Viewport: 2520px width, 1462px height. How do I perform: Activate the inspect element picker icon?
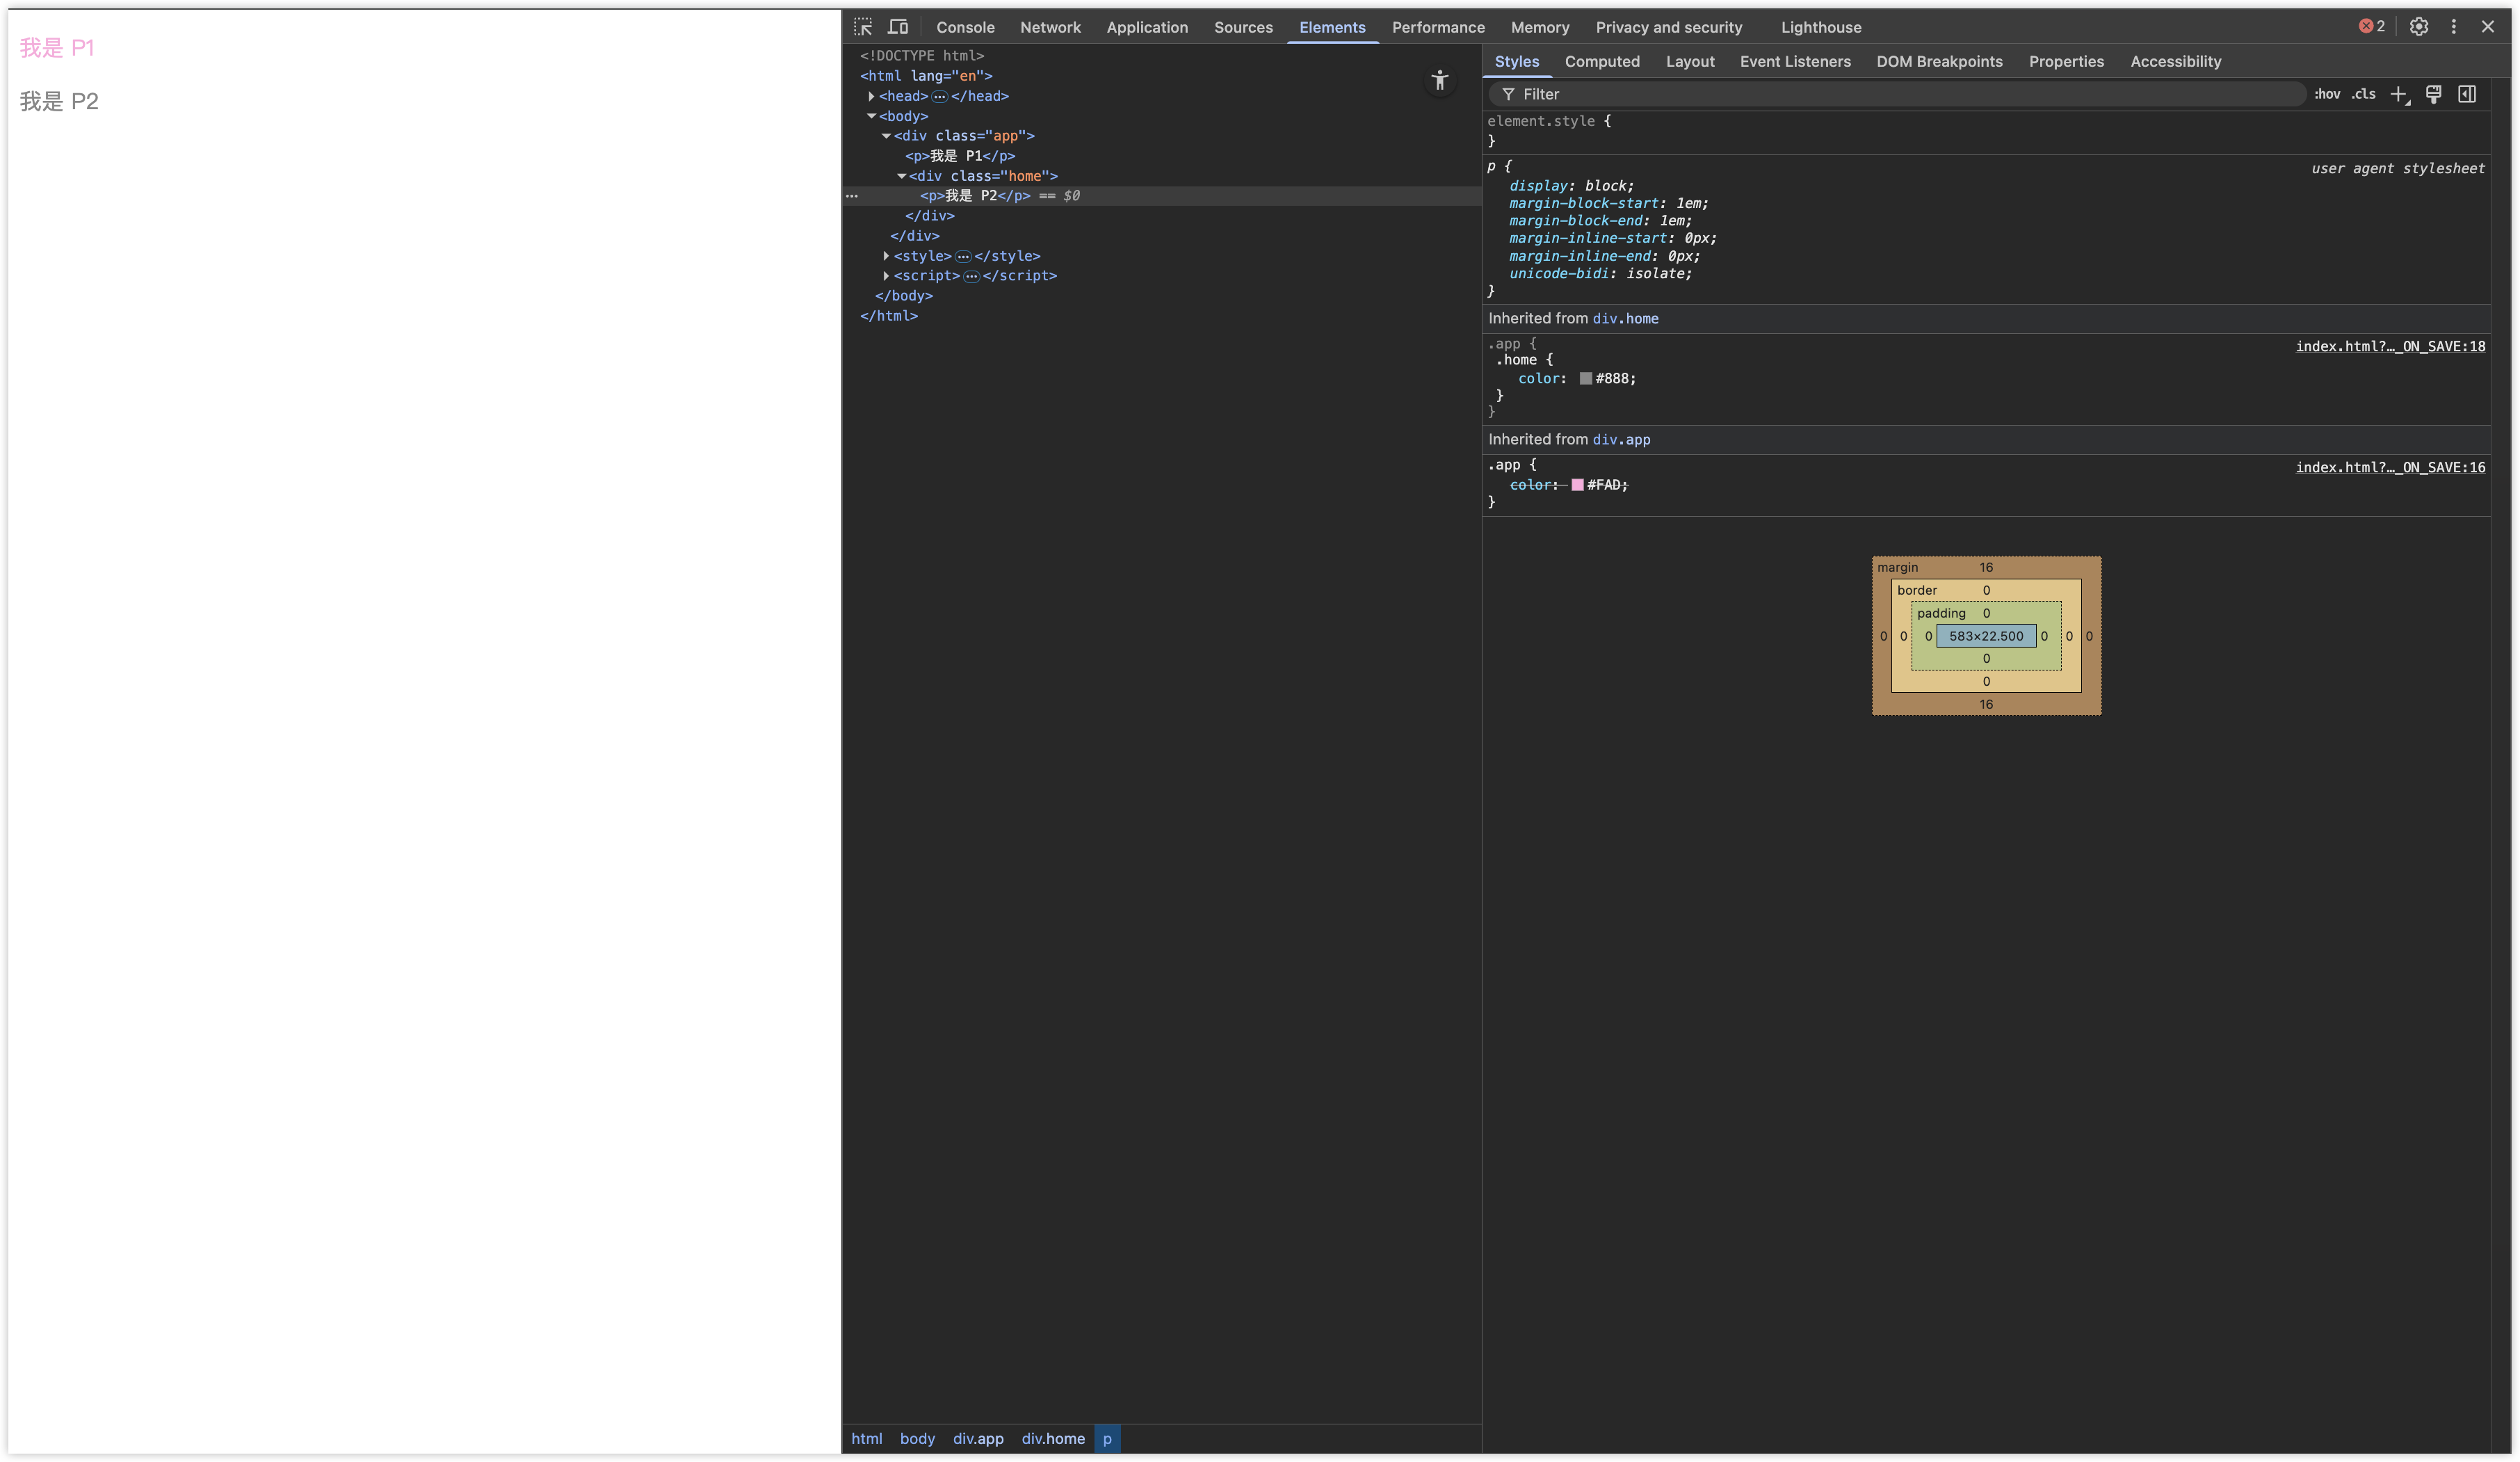863,27
